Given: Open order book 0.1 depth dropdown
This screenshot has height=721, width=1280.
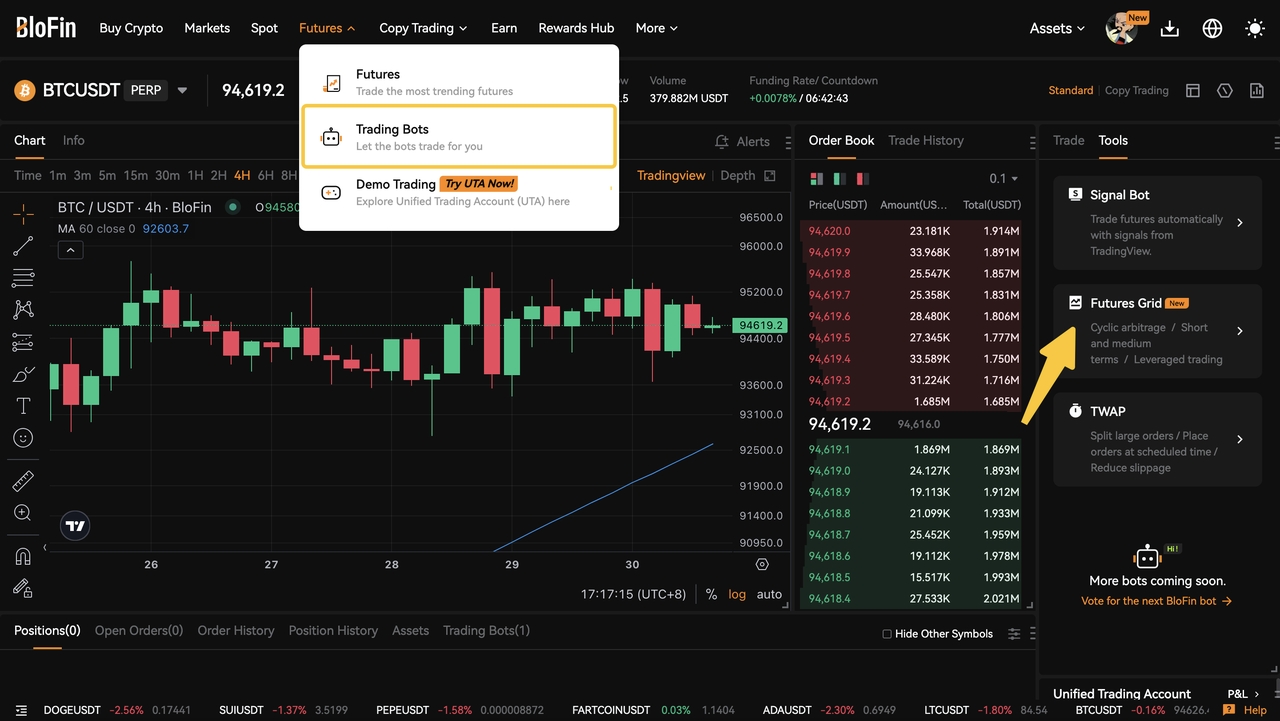Looking at the screenshot, I should 1003,179.
